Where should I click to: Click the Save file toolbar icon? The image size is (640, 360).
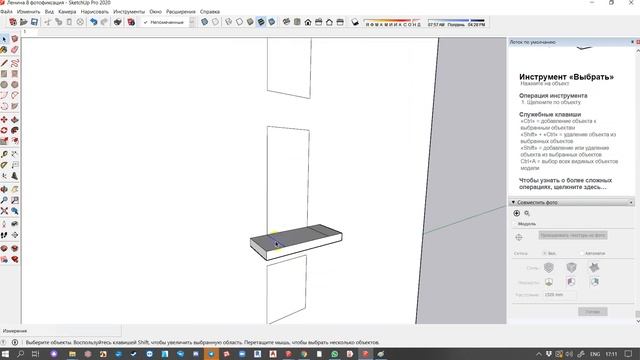tap(34, 22)
